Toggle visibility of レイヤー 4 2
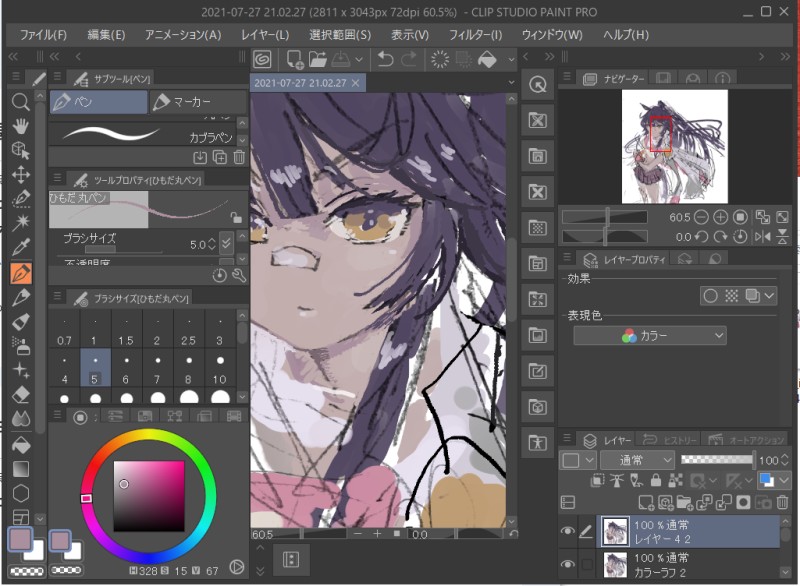The width and height of the screenshot is (800, 586). (x=567, y=531)
